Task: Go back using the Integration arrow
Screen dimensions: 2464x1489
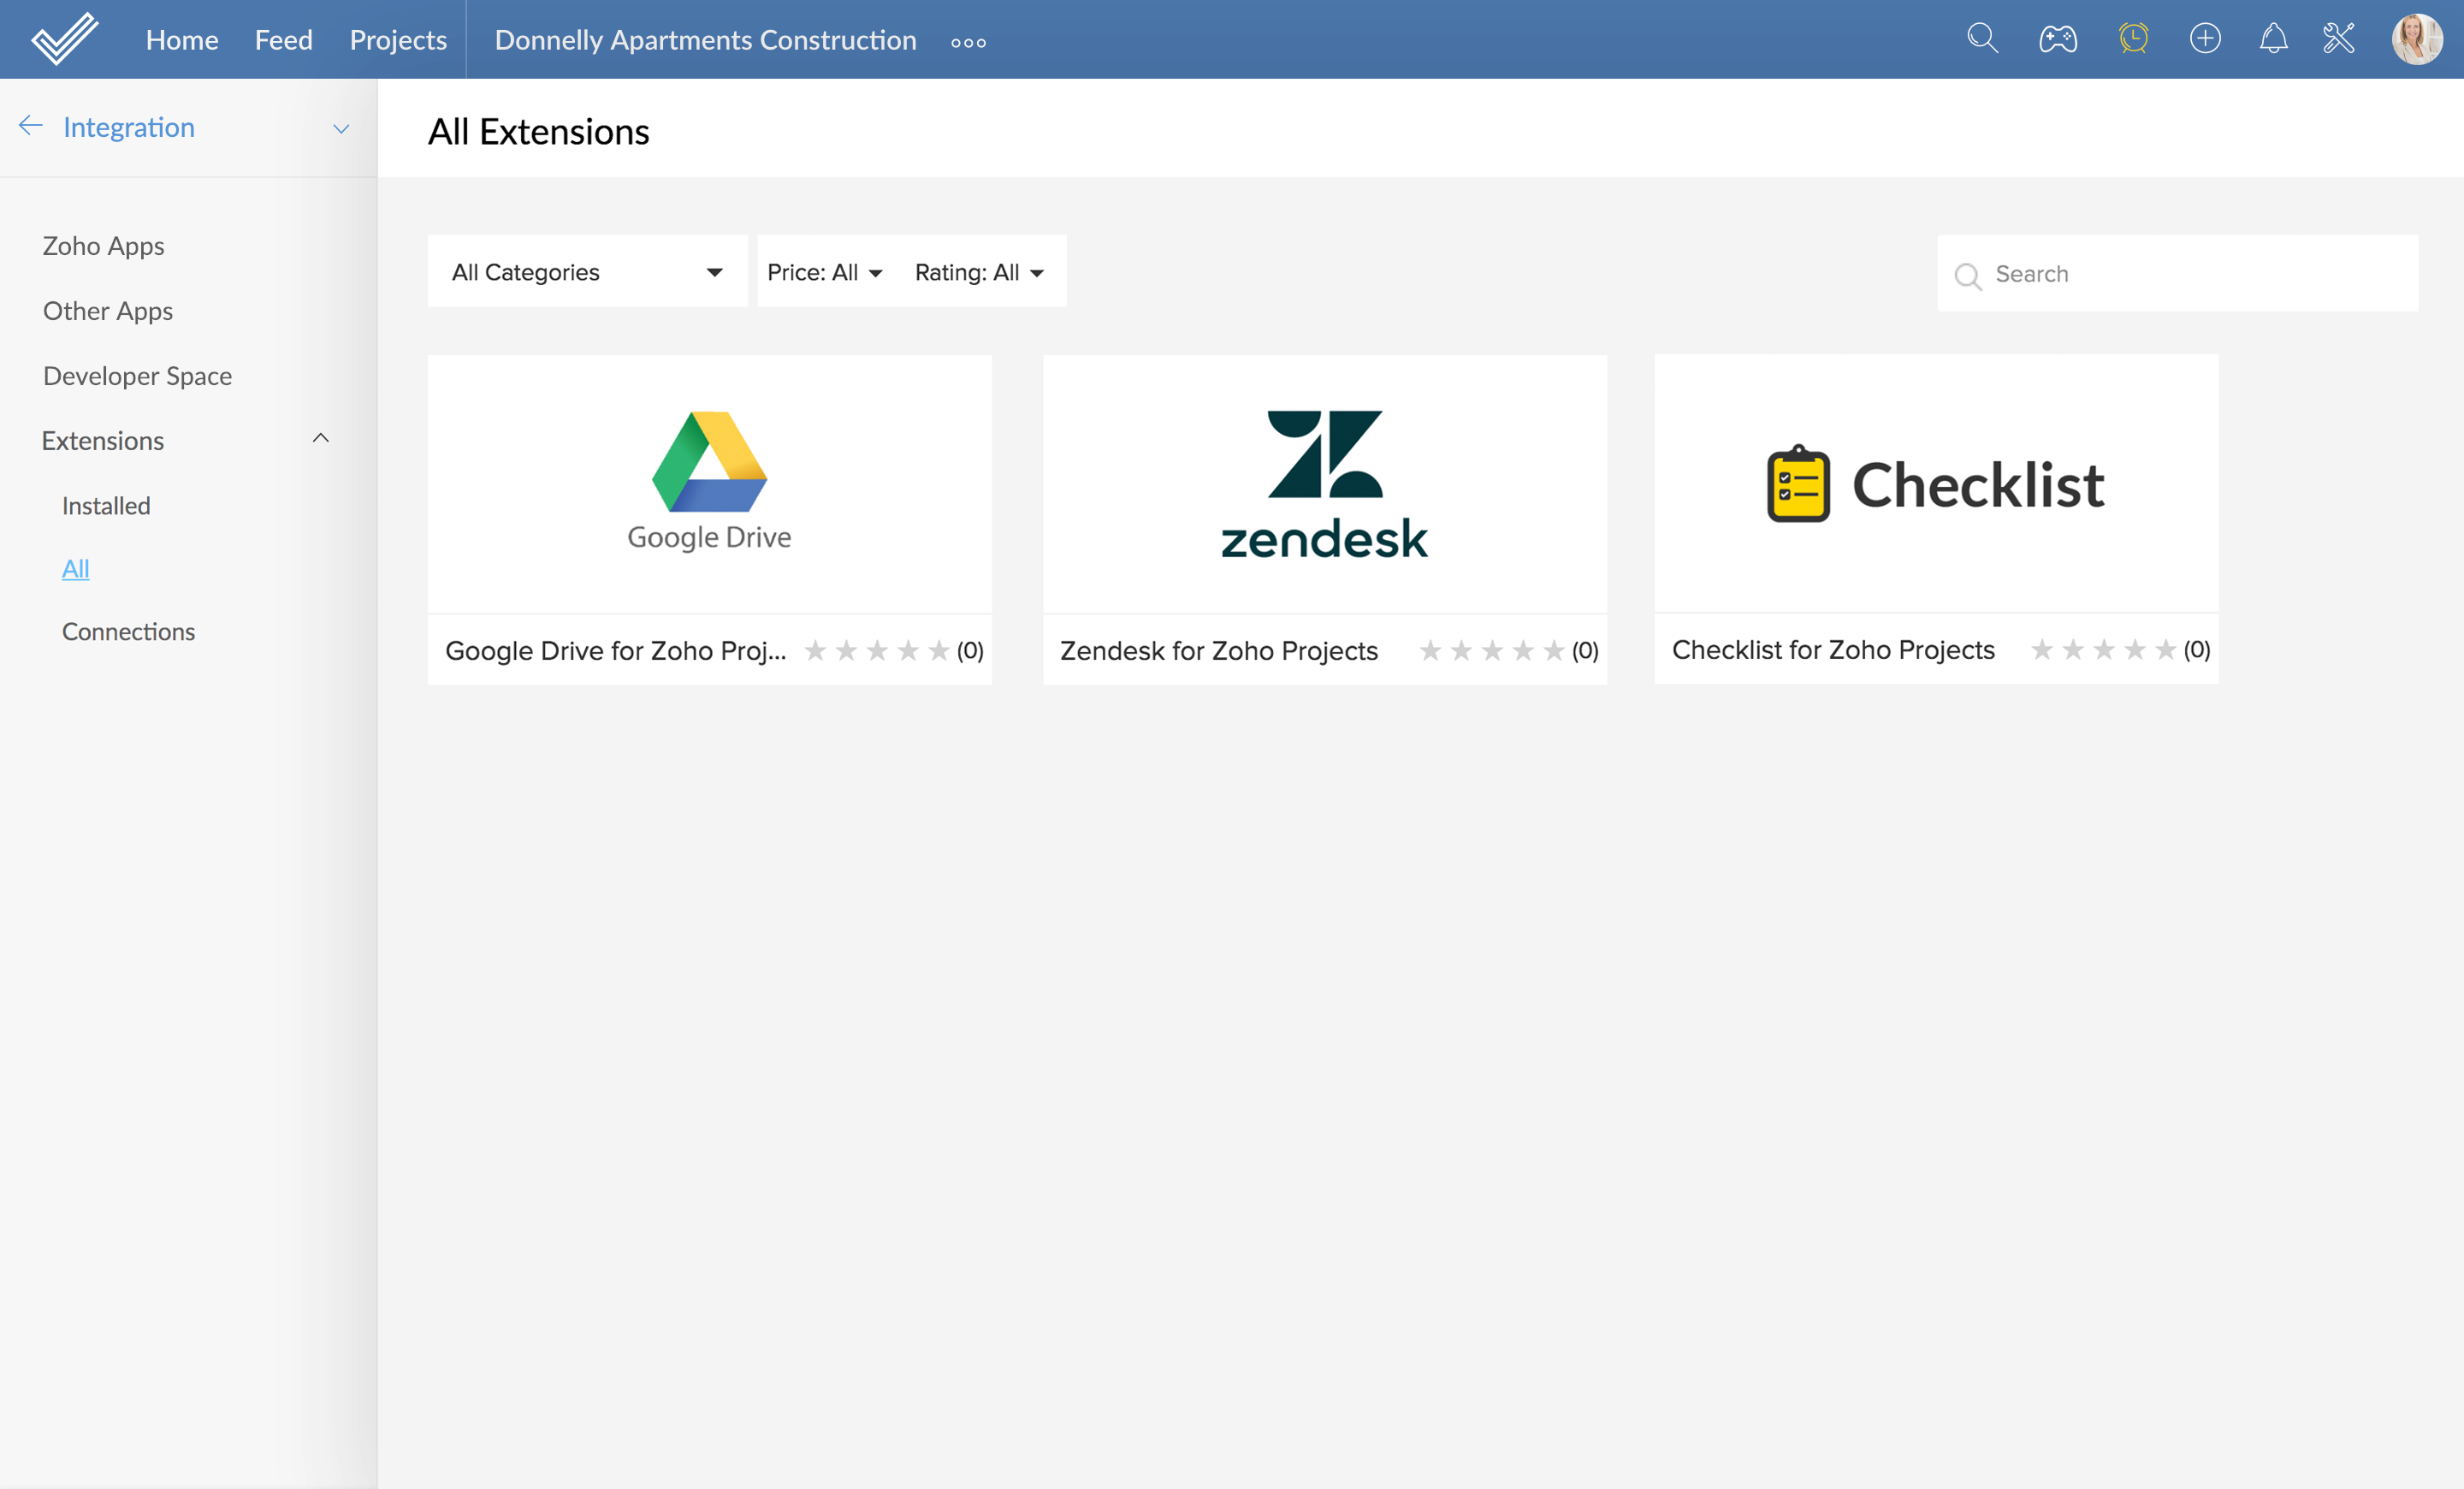Action: 31,126
